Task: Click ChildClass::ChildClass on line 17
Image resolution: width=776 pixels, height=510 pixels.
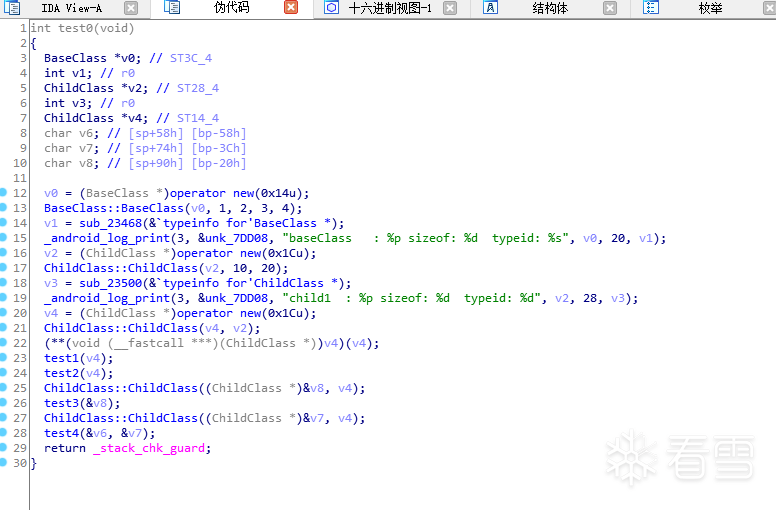Action: click(x=121, y=268)
